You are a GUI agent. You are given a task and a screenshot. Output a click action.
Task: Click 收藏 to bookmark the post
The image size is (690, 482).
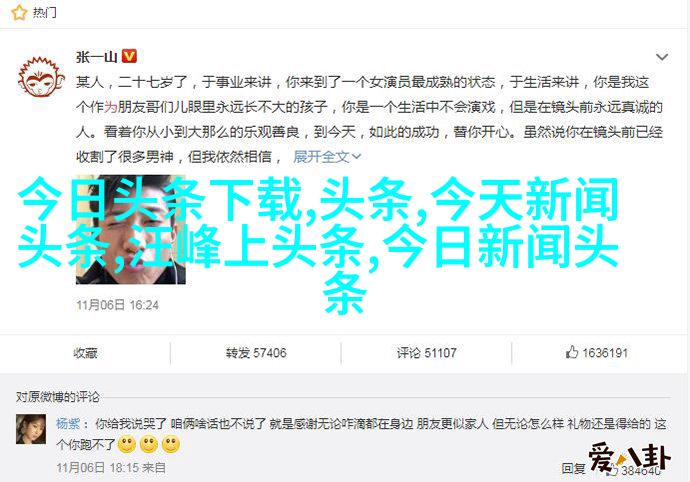(85, 353)
